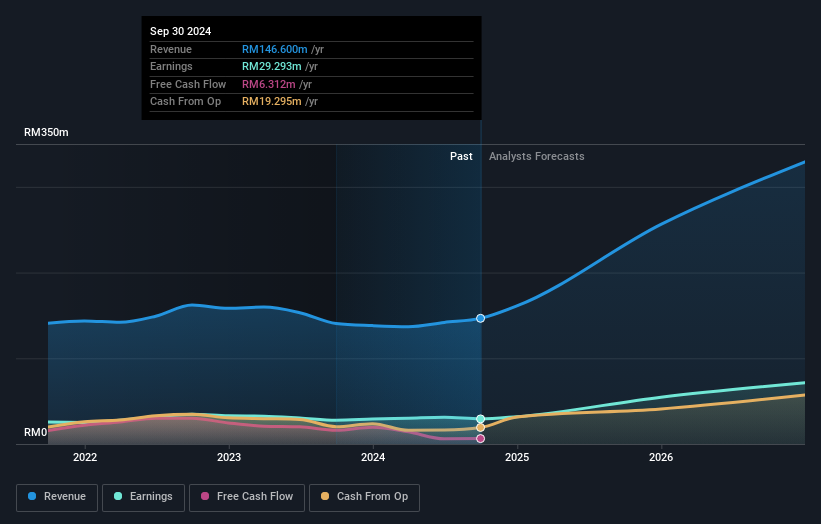Click the Earnings row label in tooltip
The width and height of the screenshot is (821, 524).
click(171, 66)
